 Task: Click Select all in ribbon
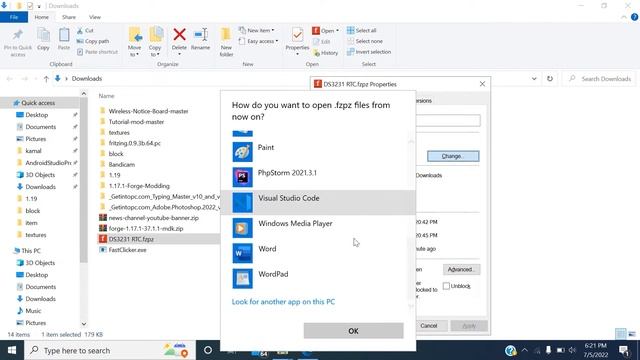coord(362,31)
